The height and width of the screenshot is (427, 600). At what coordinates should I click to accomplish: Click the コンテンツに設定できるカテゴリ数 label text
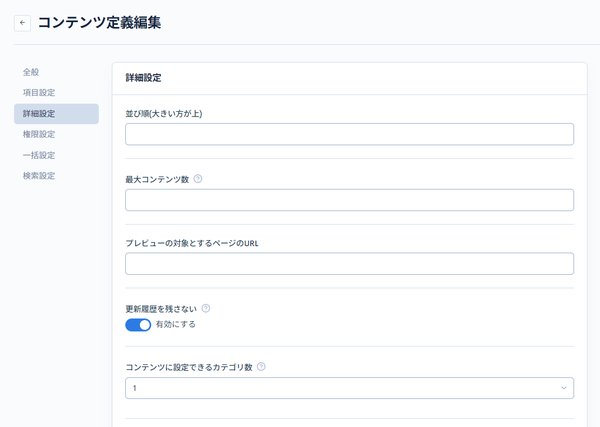[189, 367]
